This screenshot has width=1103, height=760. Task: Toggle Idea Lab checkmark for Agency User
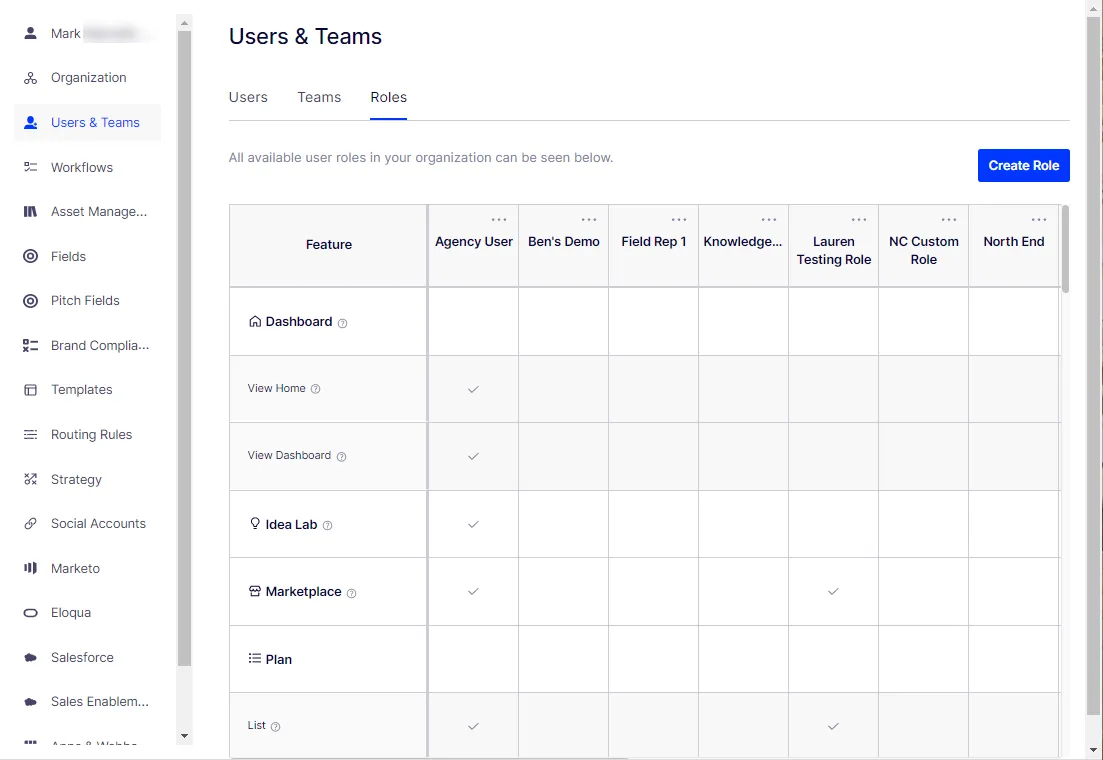pyautogui.click(x=473, y=524)
